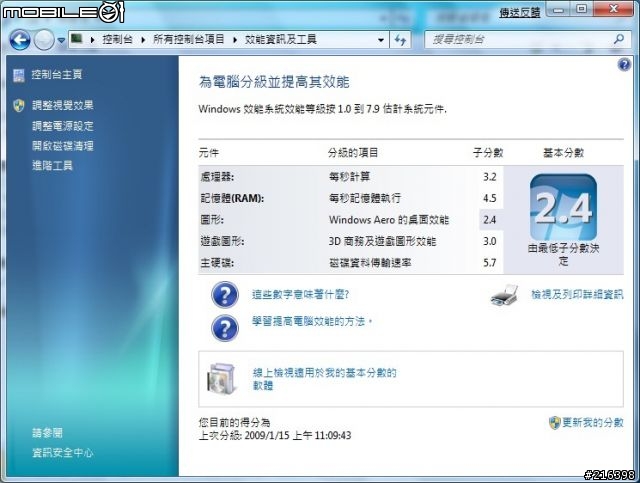Open 線上檢視適用於我的基本分數的軟體 link

click(324, 379)
